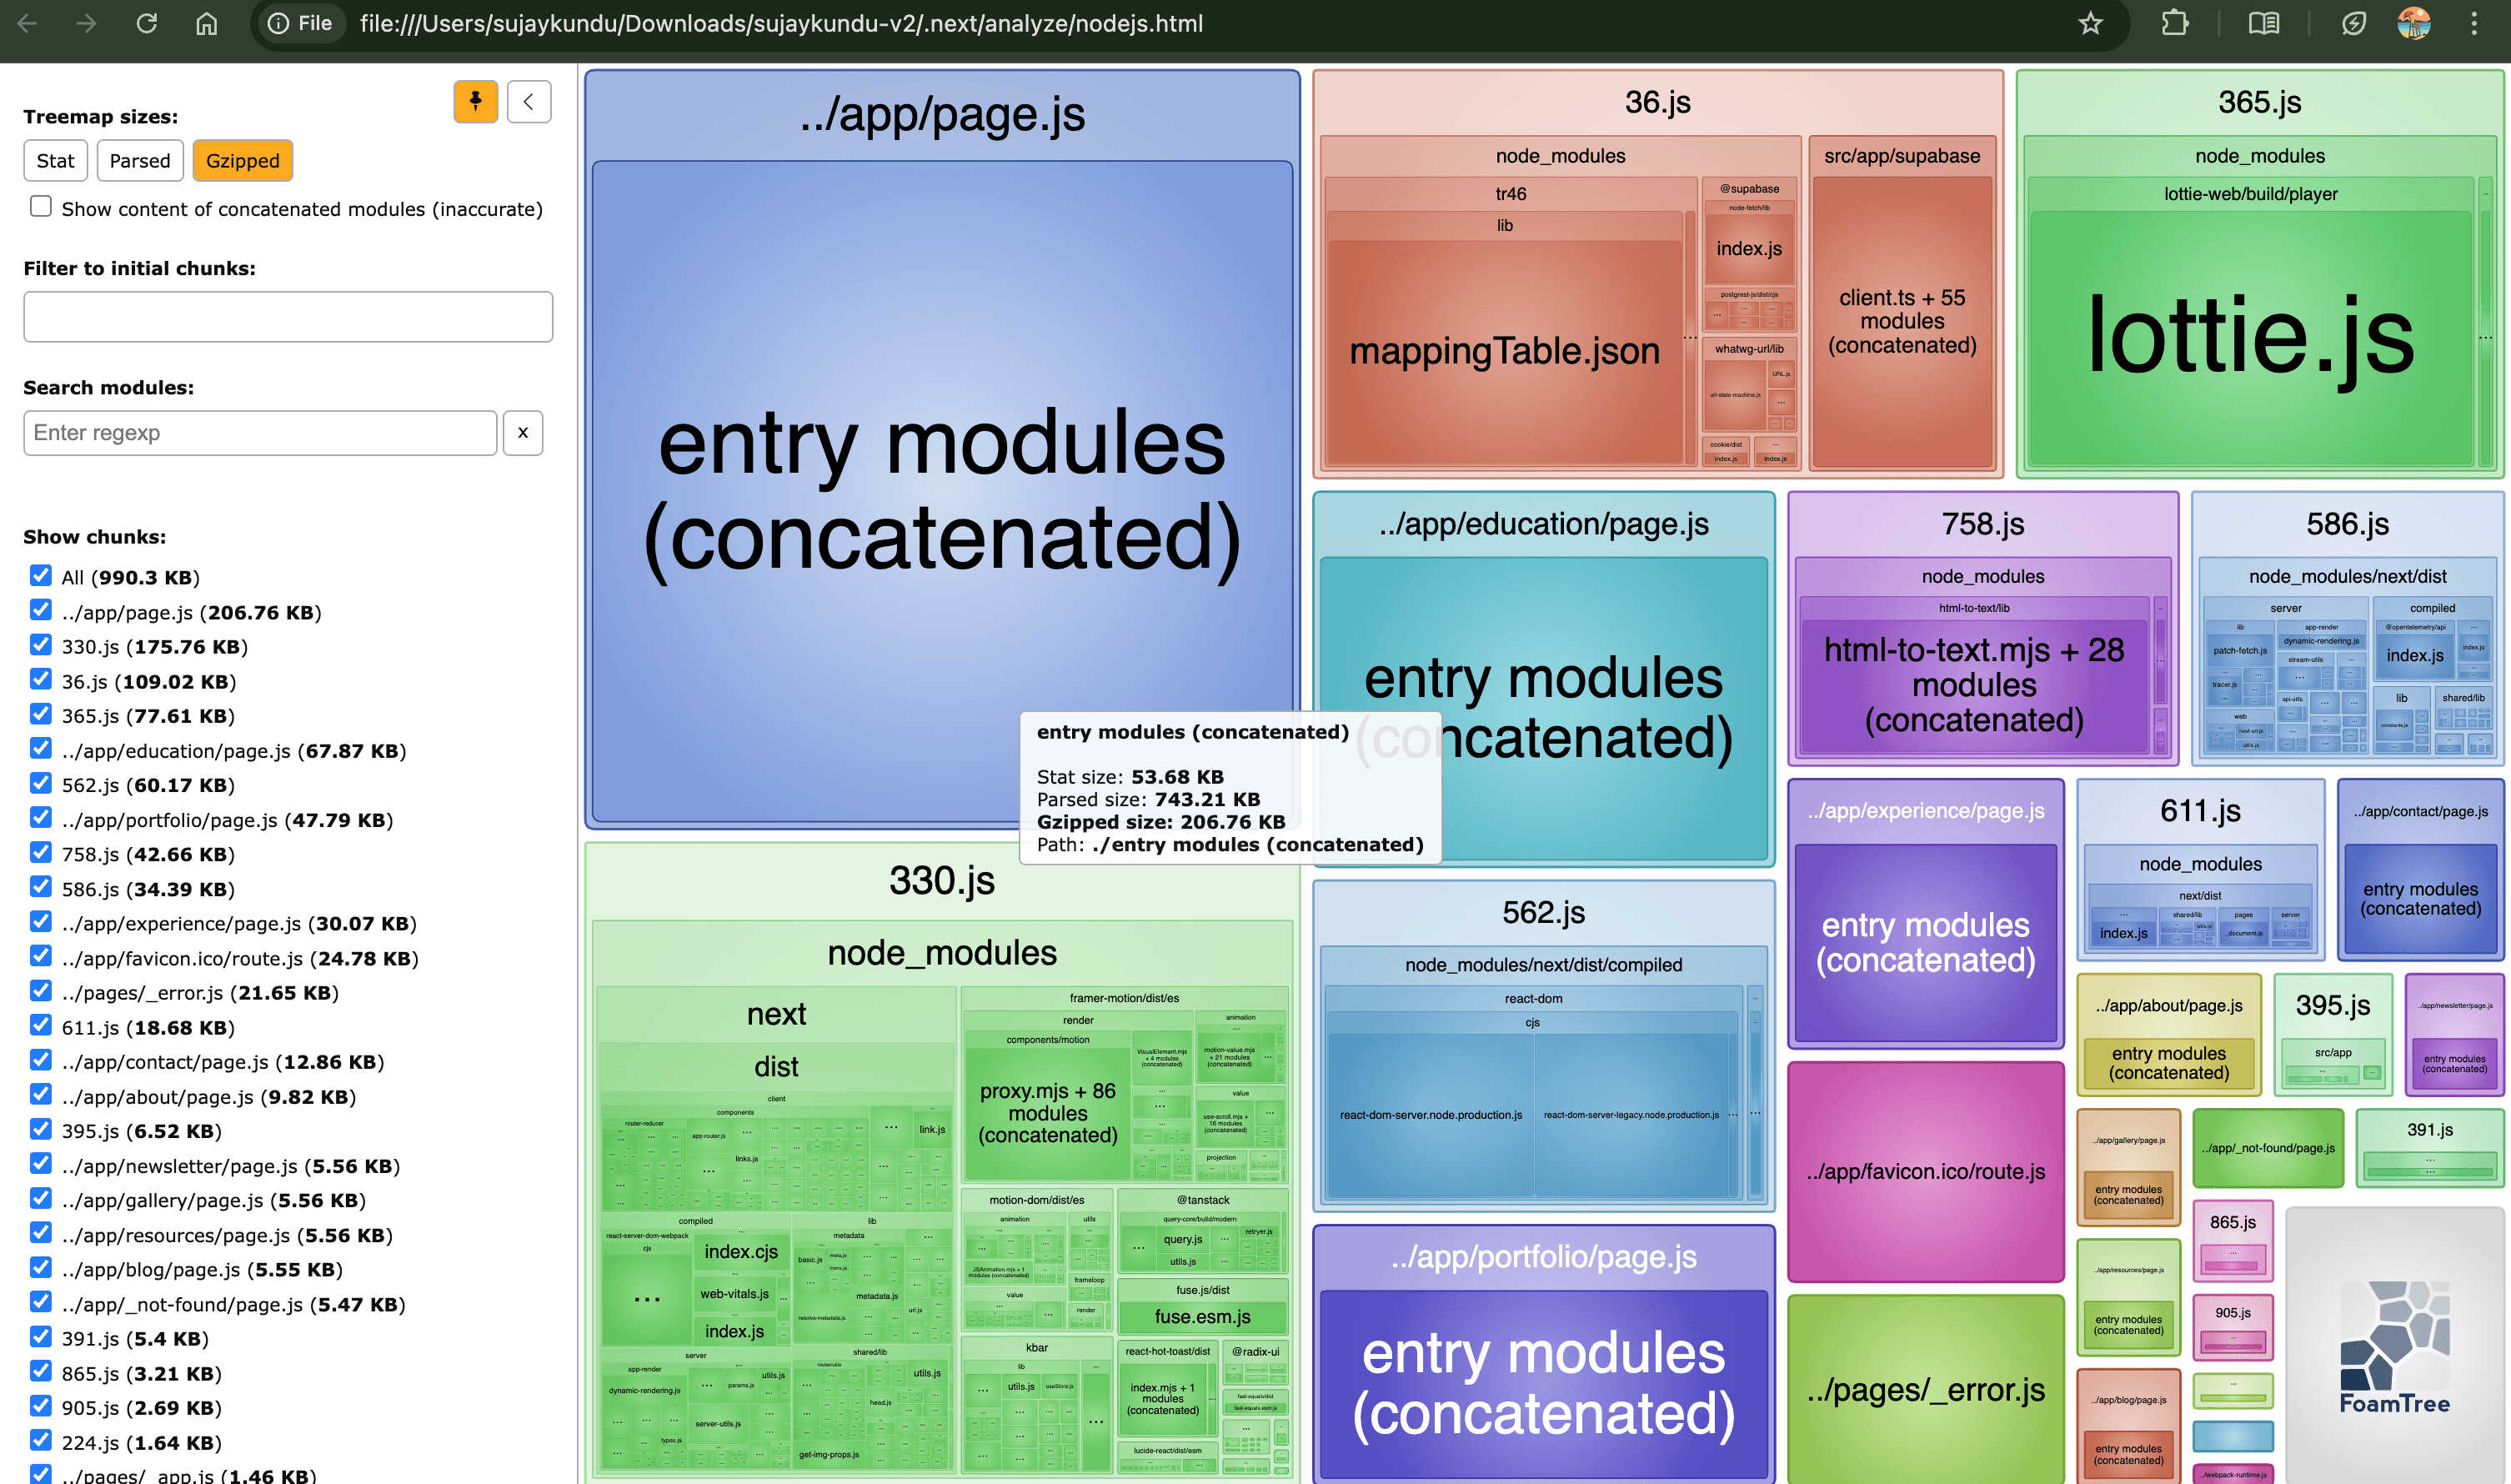The height and width of the screenshot is (1484, 2511).
Task: Switch to Stat size view
Action: point(55,160)
